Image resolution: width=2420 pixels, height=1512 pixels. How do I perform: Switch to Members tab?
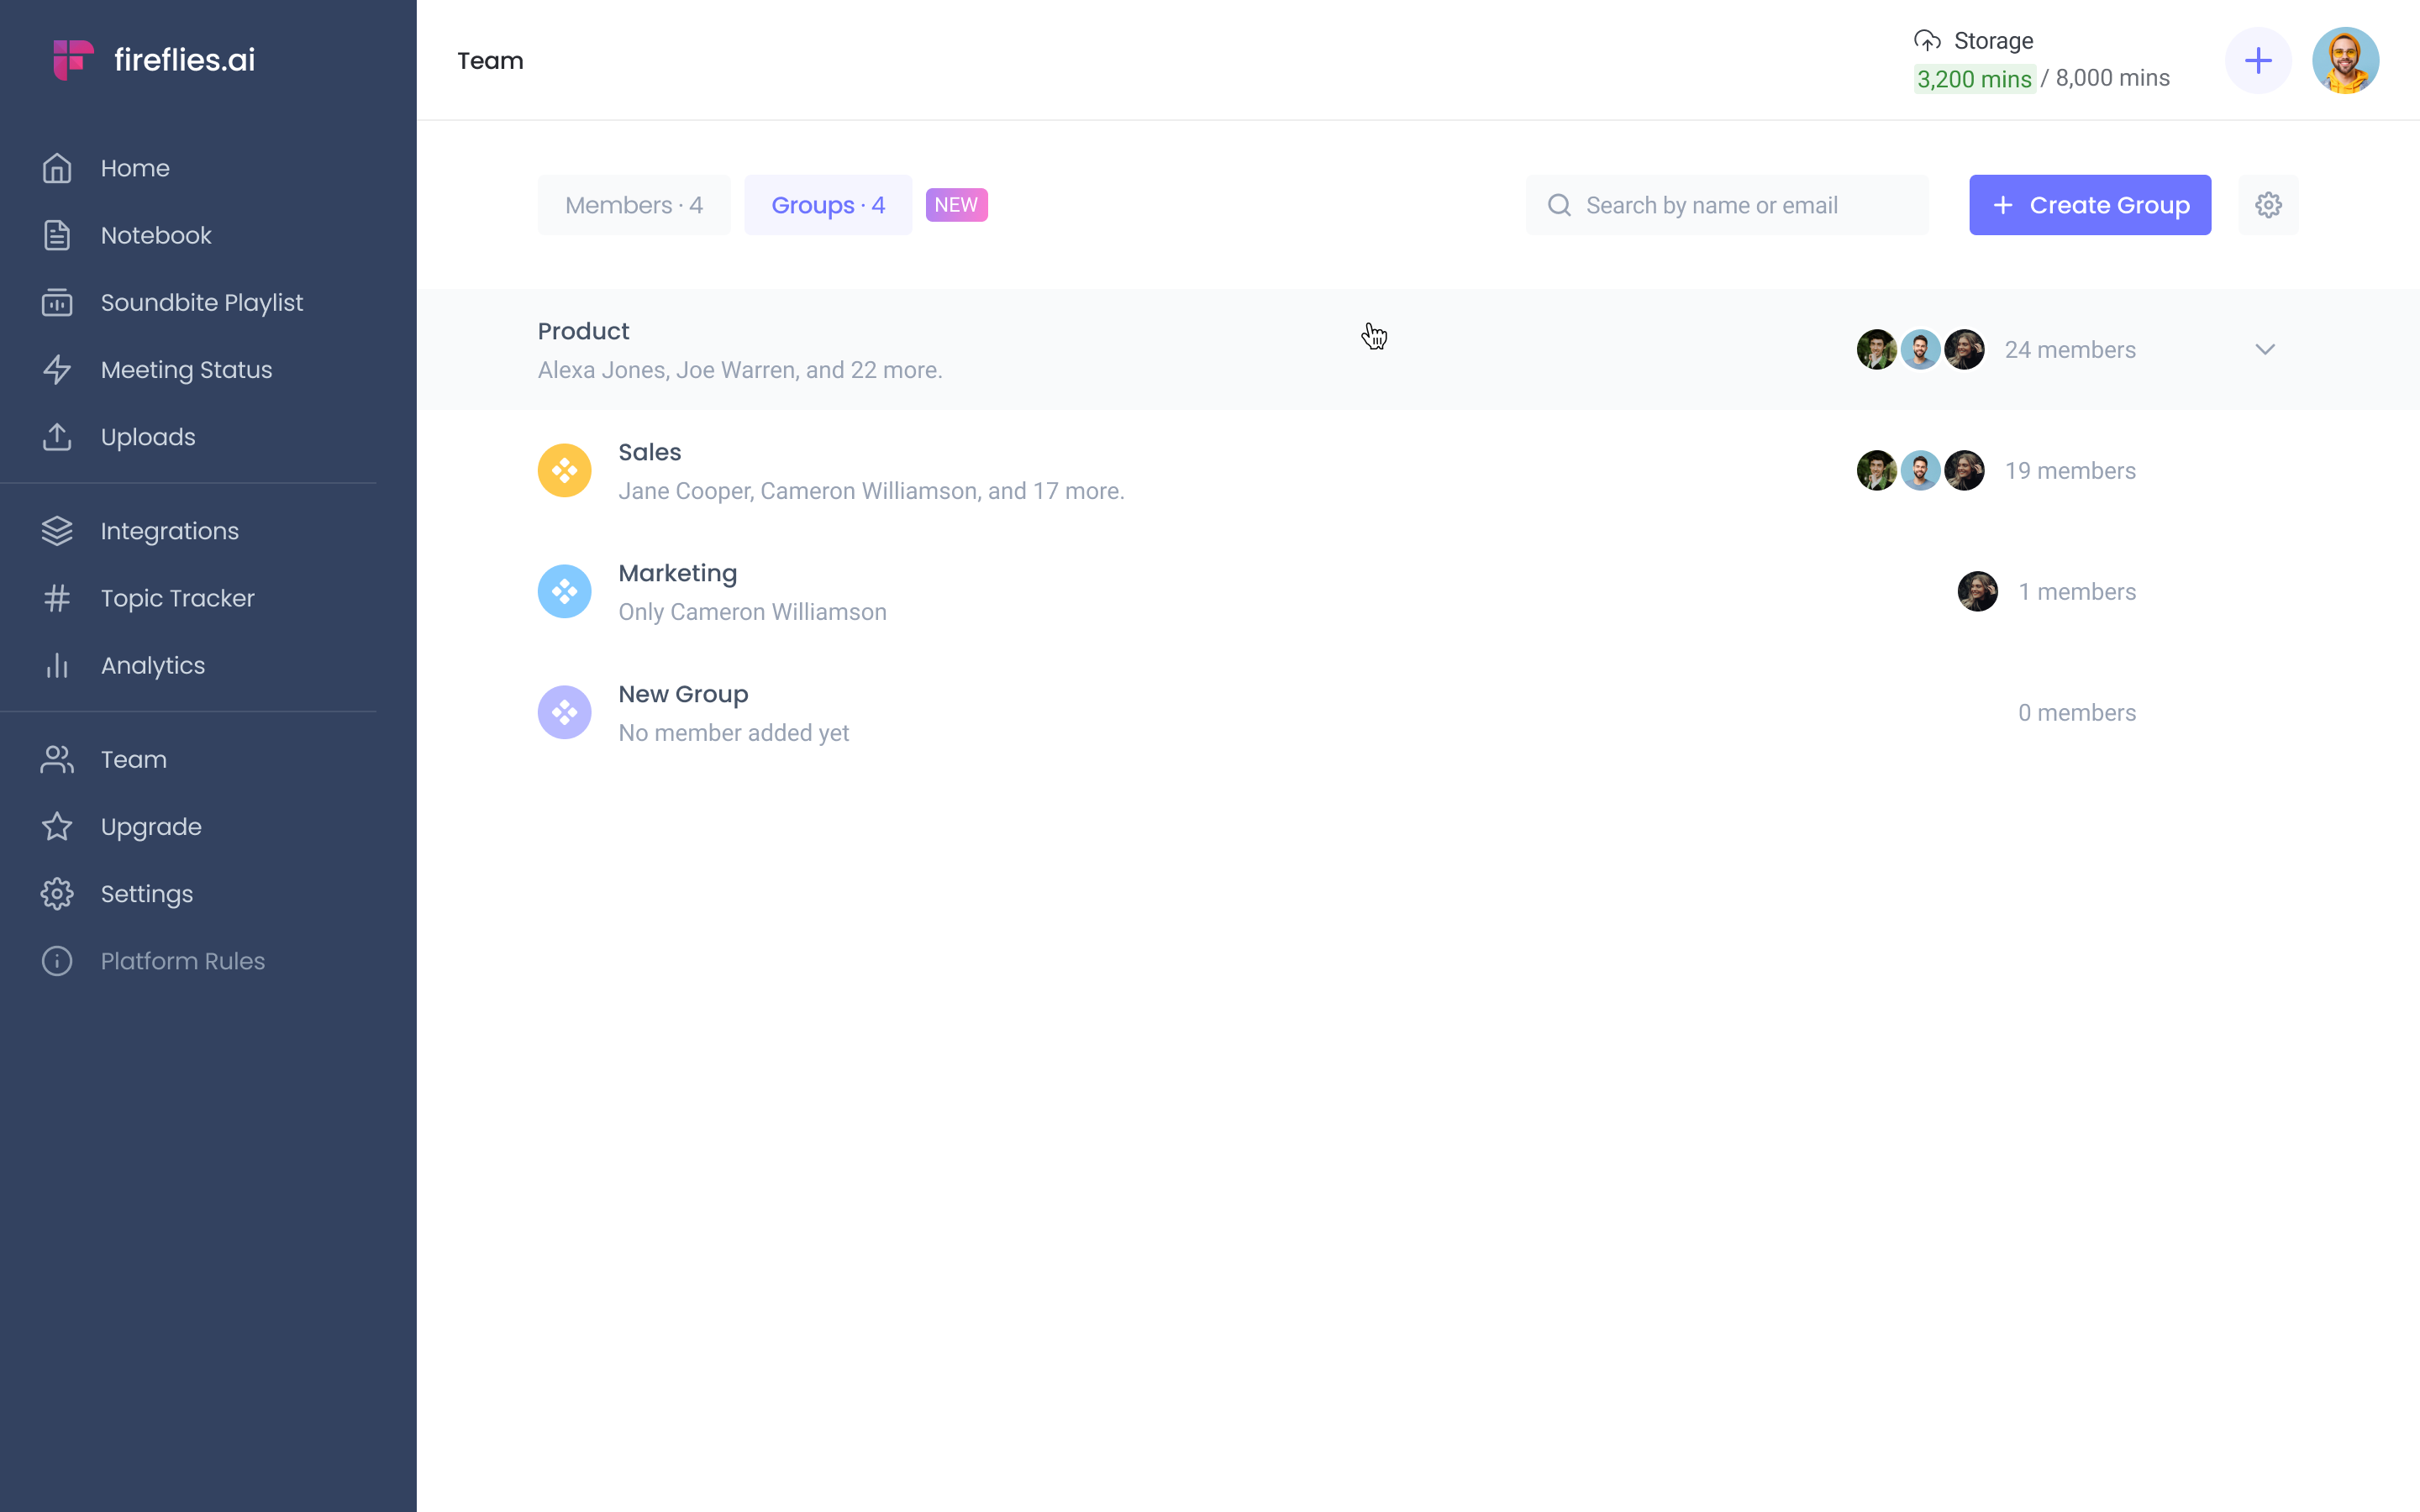click(633, 204)
